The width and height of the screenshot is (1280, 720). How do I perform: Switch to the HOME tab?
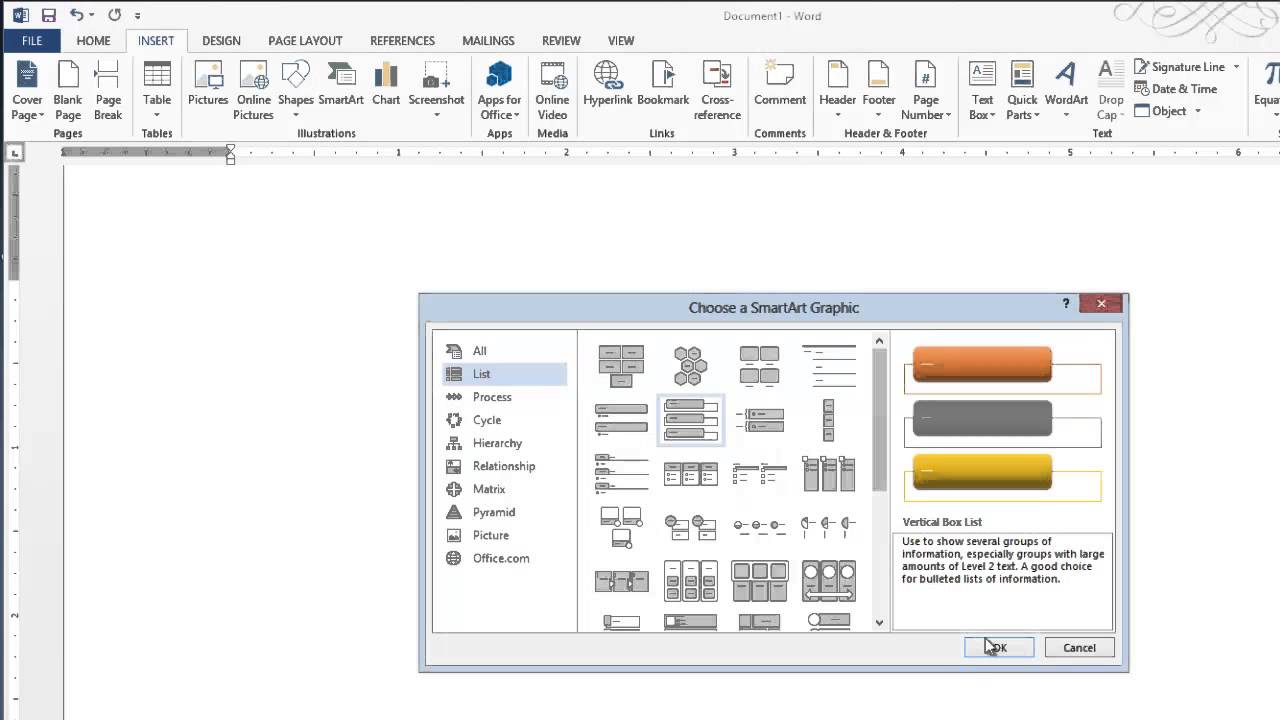(x=93, y=41)
